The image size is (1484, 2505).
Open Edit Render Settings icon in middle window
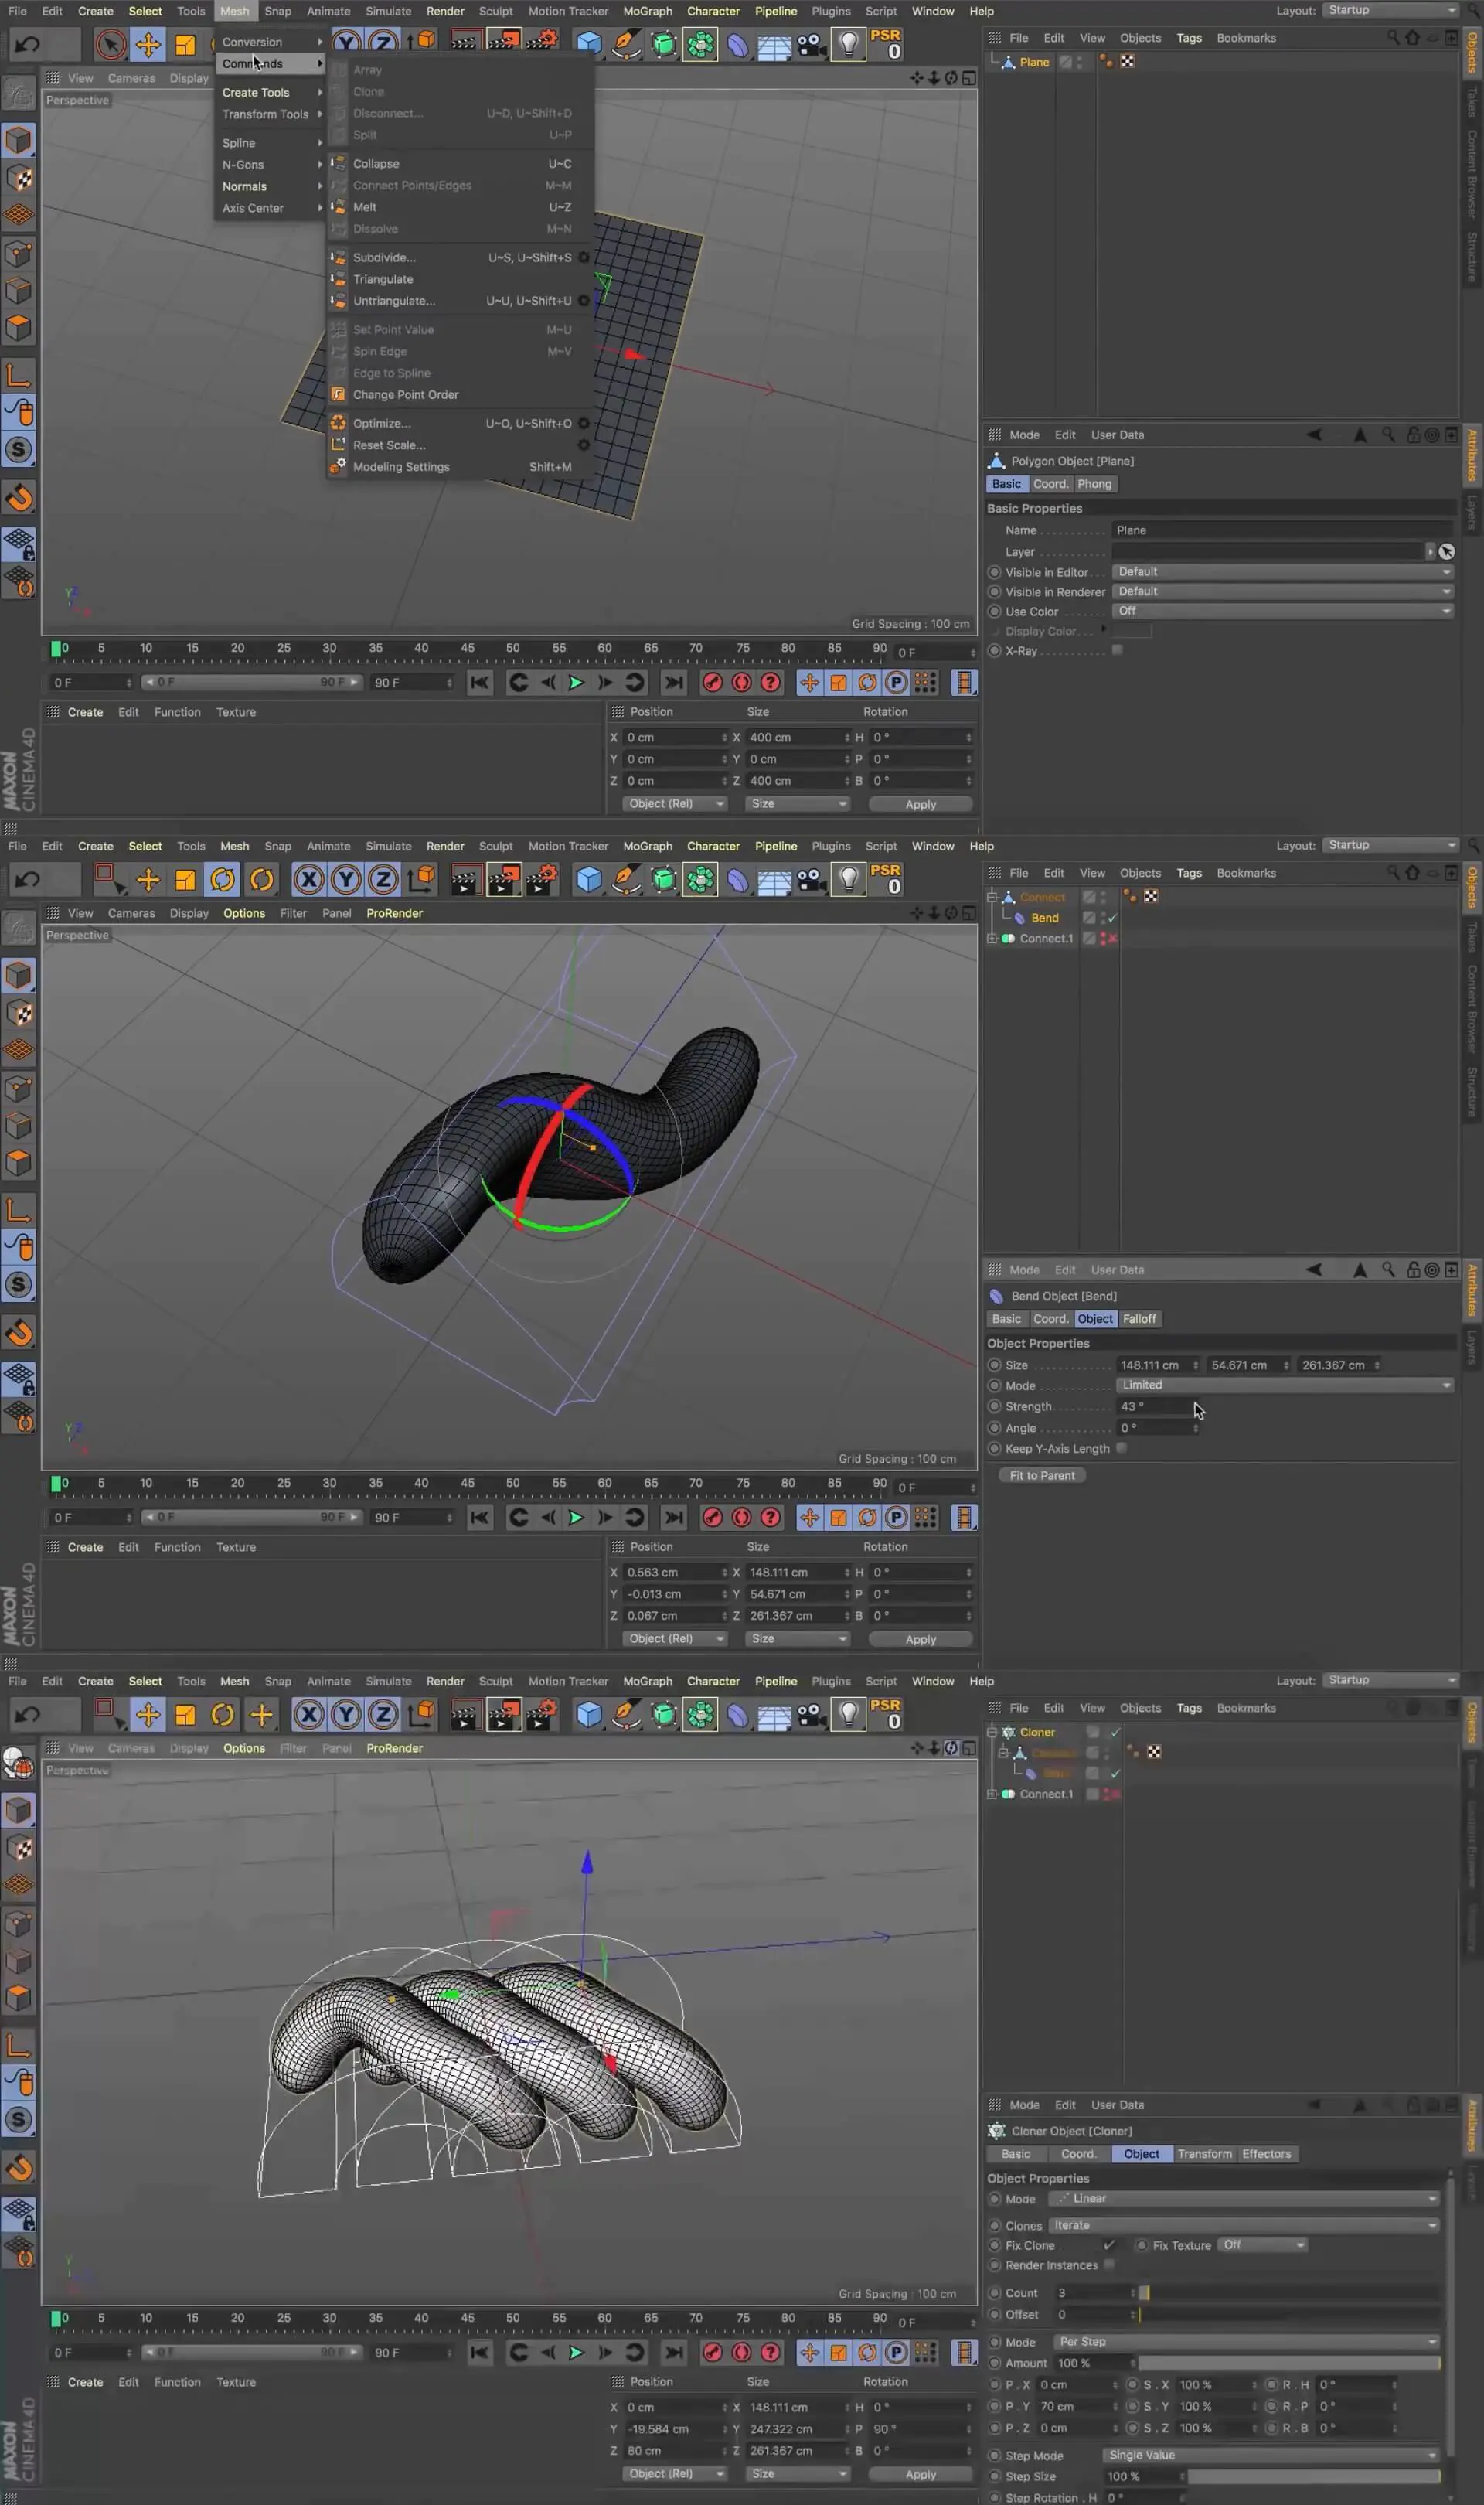point(541,879)
